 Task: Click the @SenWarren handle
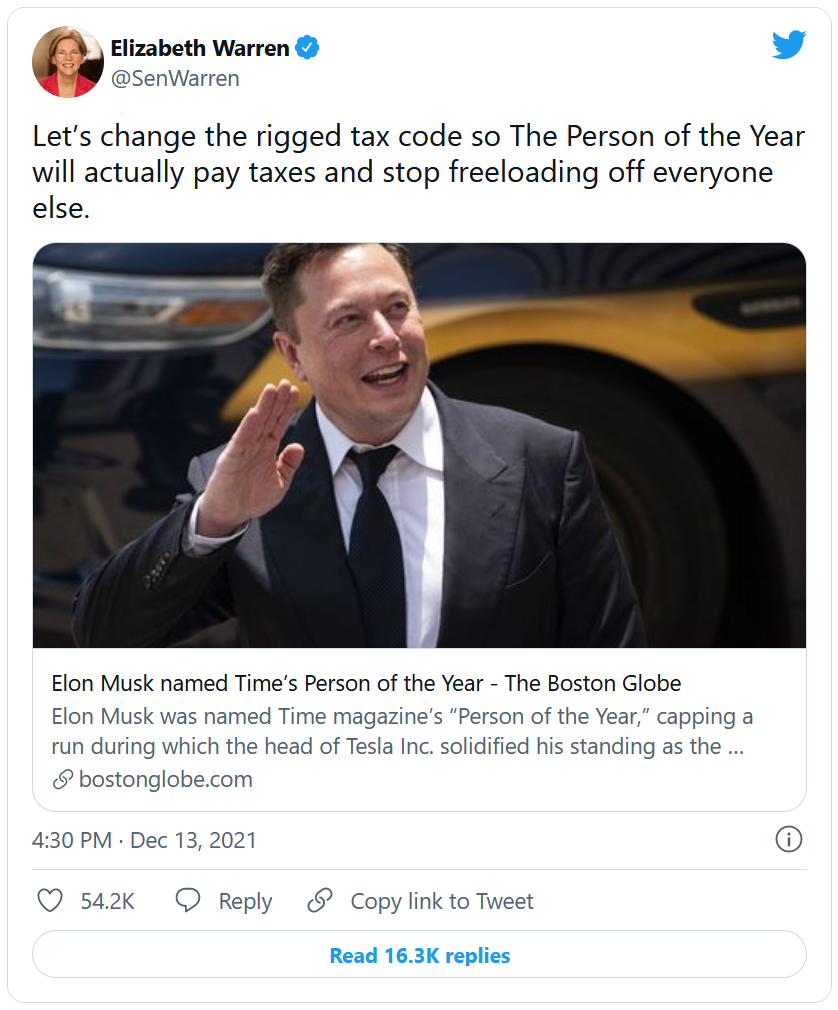click(x=175, y=78)
